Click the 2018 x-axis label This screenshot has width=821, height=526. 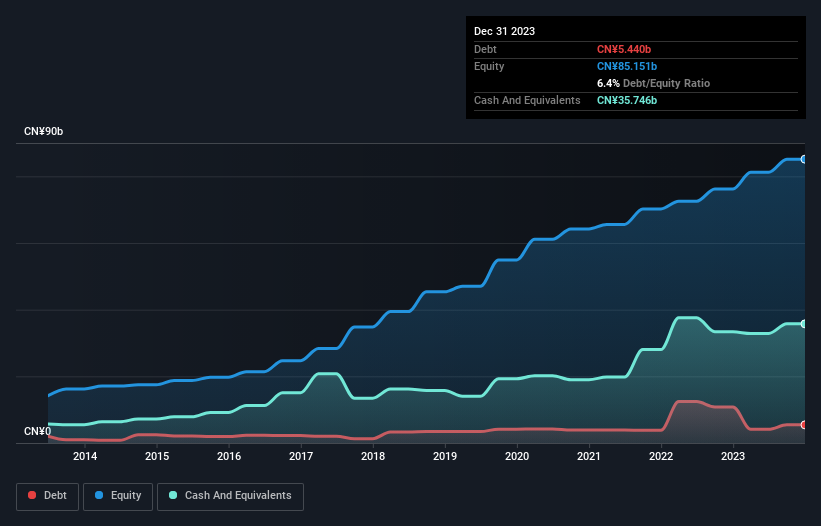tap(373, 456)
